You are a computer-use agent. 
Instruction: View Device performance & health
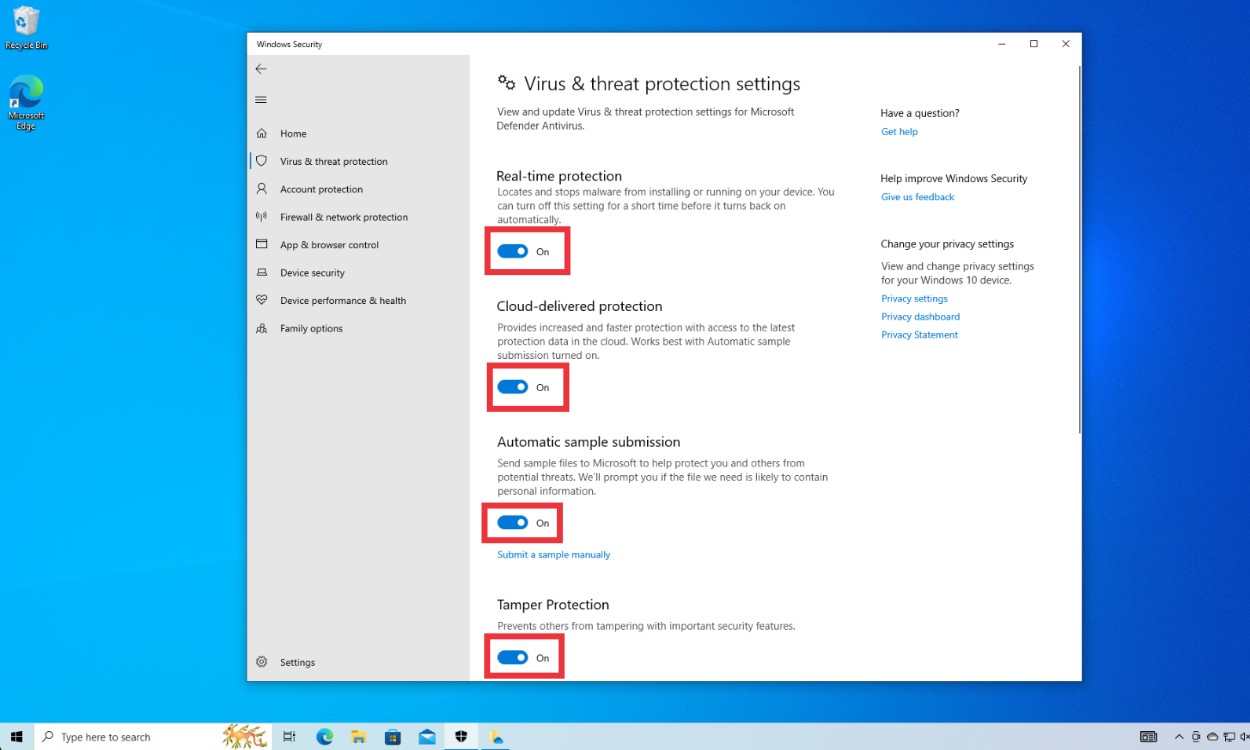pyautogui.click(x=343, y=300)
